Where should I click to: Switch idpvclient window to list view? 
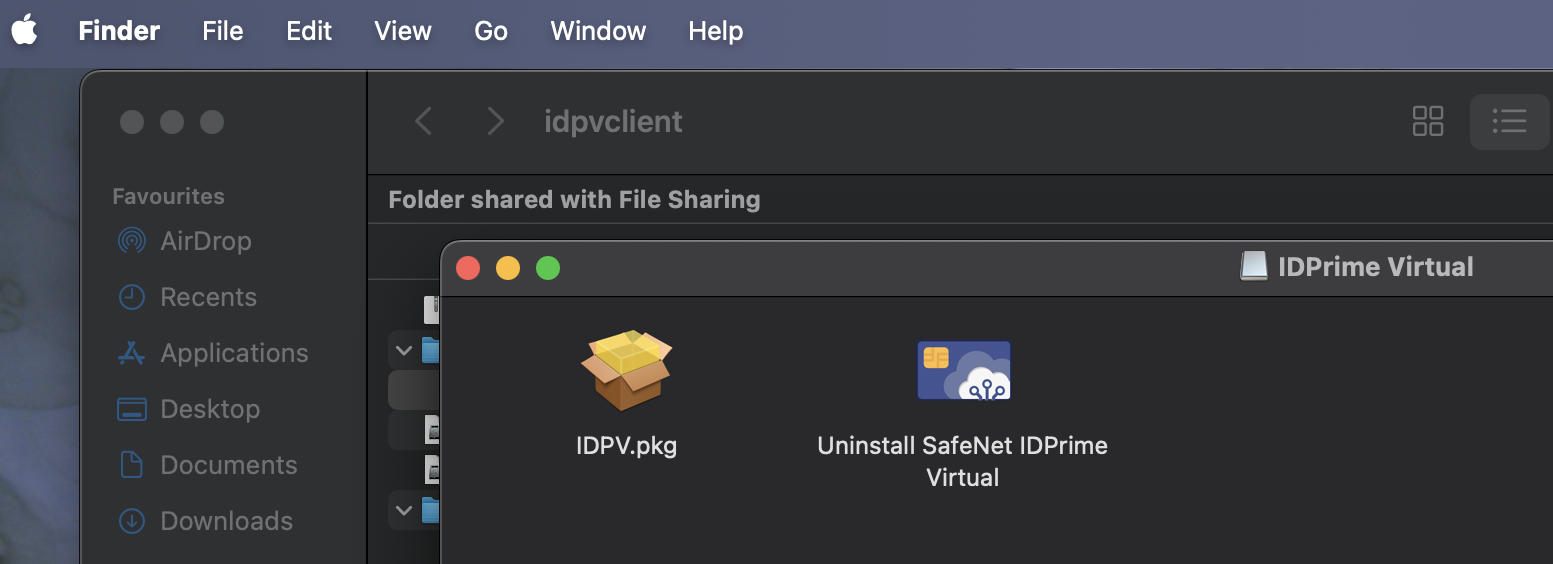tap(1509, 122)
